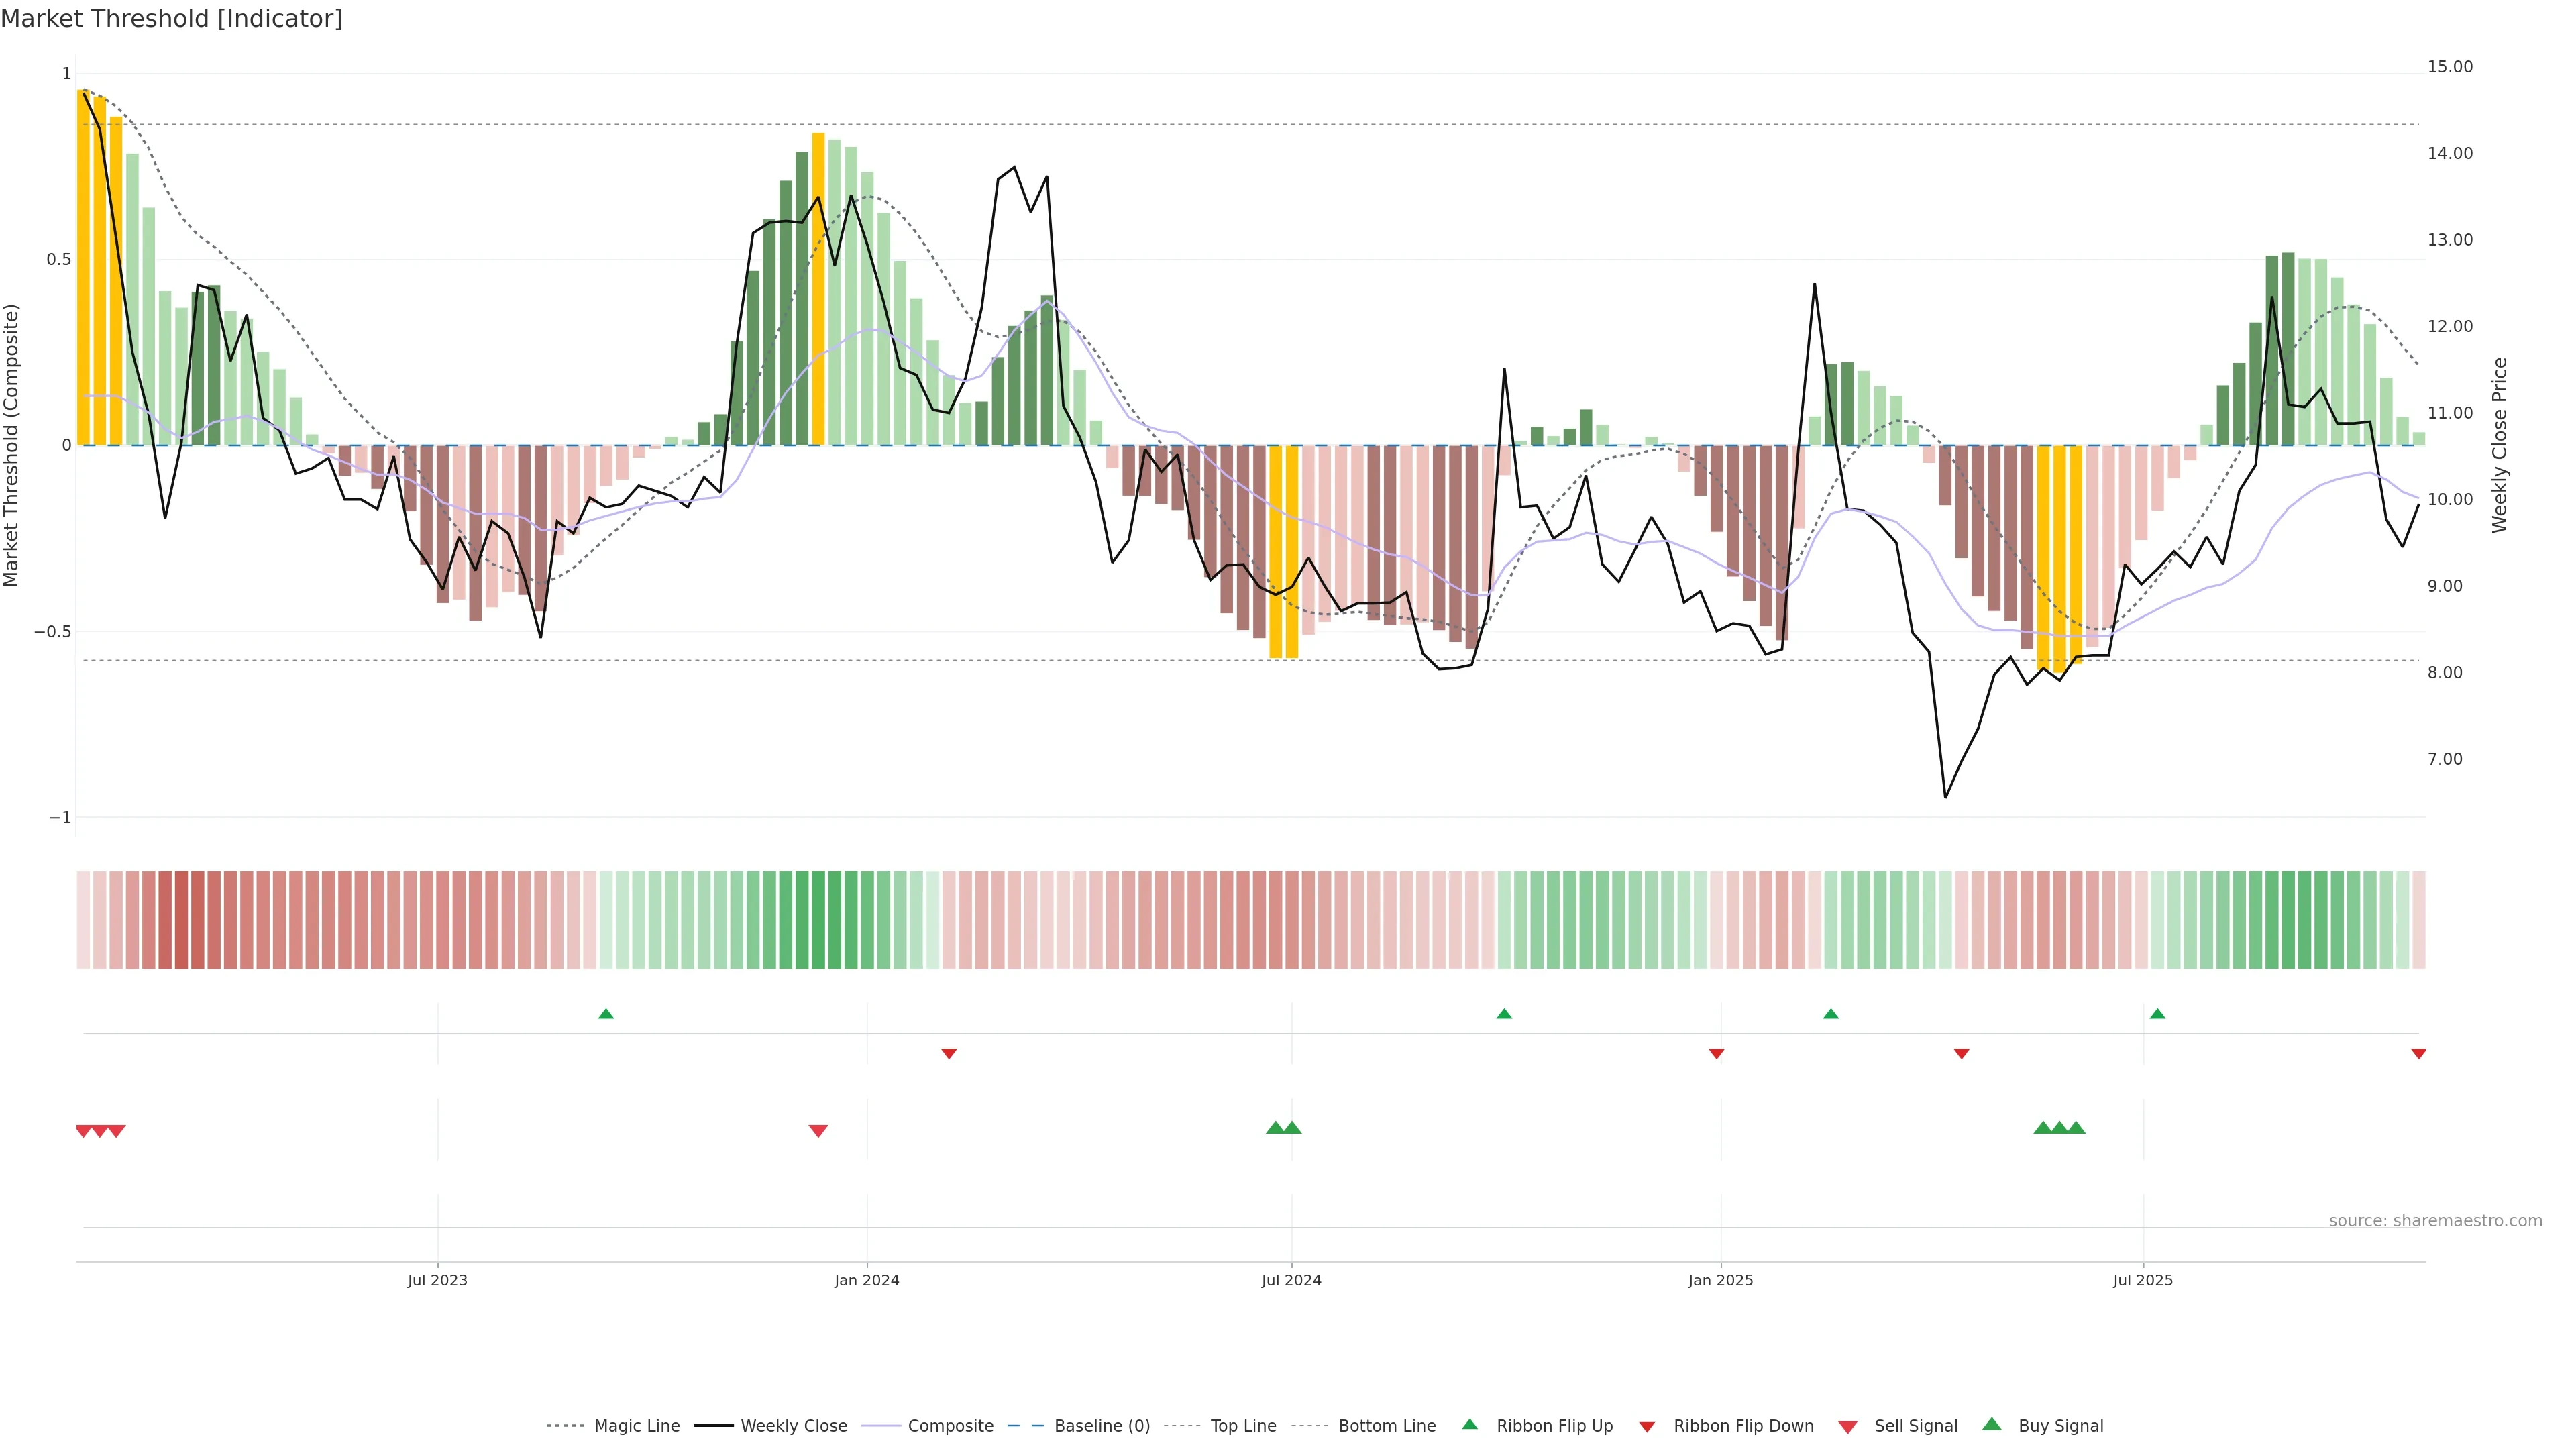Click the Market Threshold [Indicator] title
2576x1449 pixels.
pos(171,19)
